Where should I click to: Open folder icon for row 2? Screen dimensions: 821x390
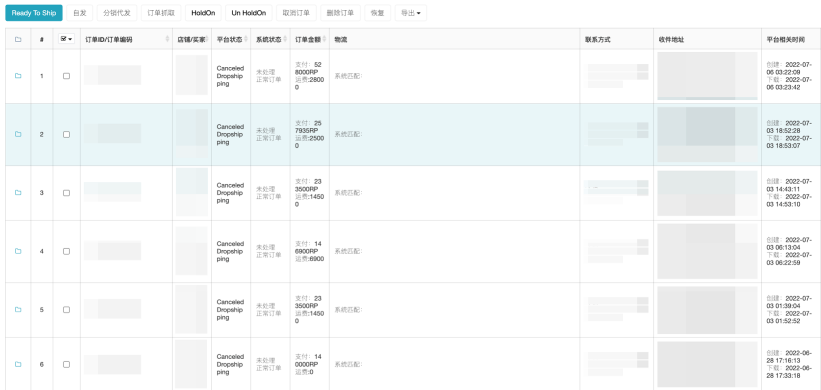pyautogui.click(x=18, y=135)
